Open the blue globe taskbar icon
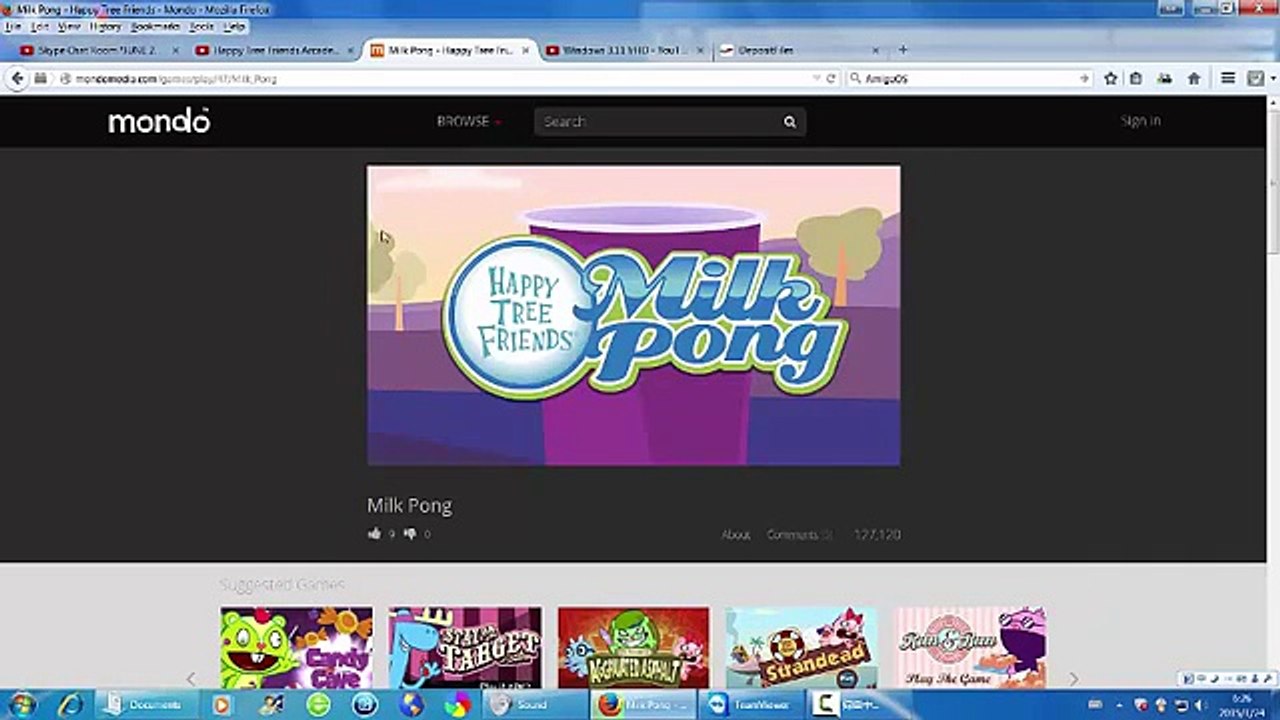The width and height of the screenshot is (1280, 720). tap(411, 705)
